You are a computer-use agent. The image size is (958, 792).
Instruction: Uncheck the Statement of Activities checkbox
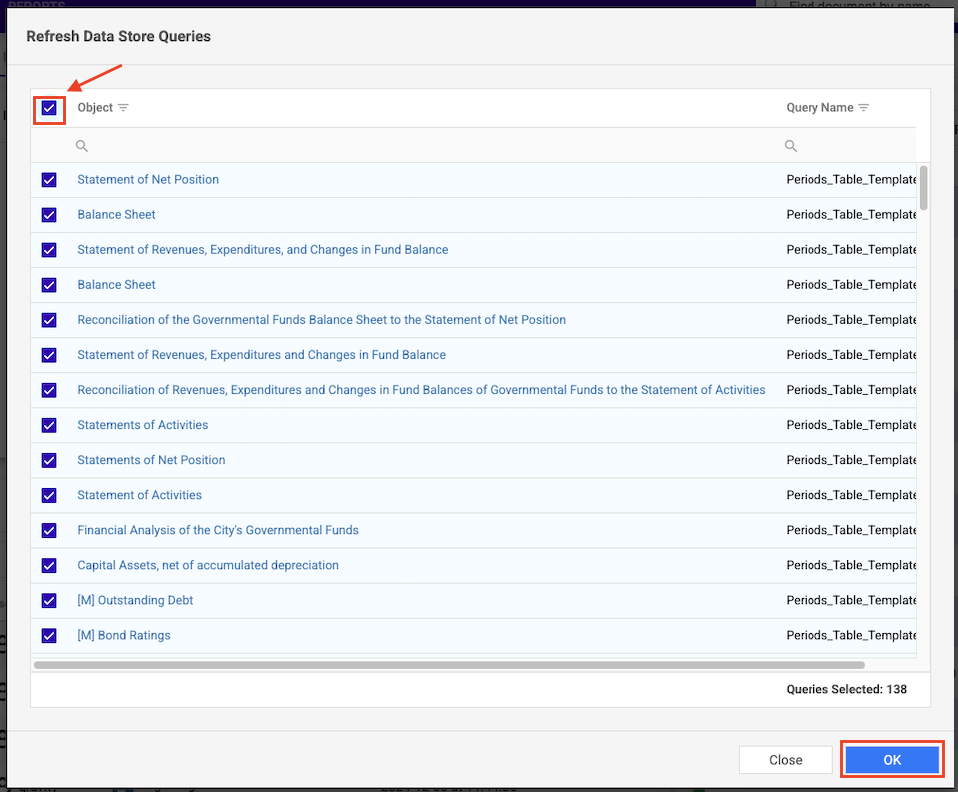(49, 495)
